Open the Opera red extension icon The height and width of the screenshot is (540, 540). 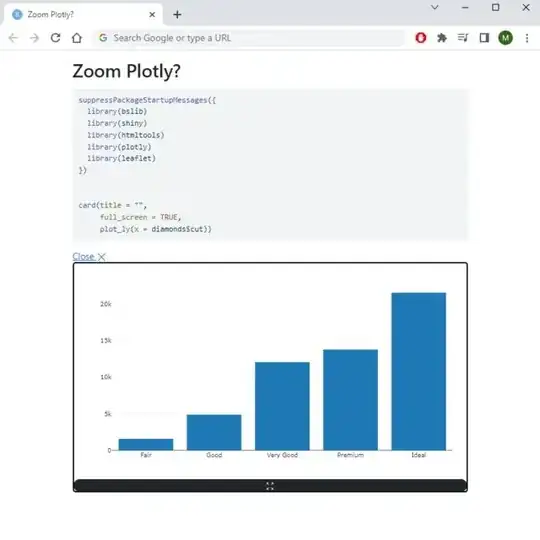pos(421,38)
